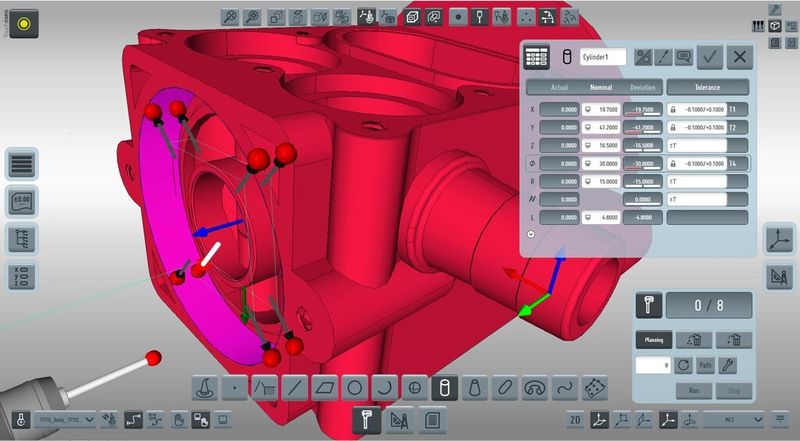Select the Line feature tool
Viewport: 800px width, 441px height.
pyautogui.click(x=294, y=388)
